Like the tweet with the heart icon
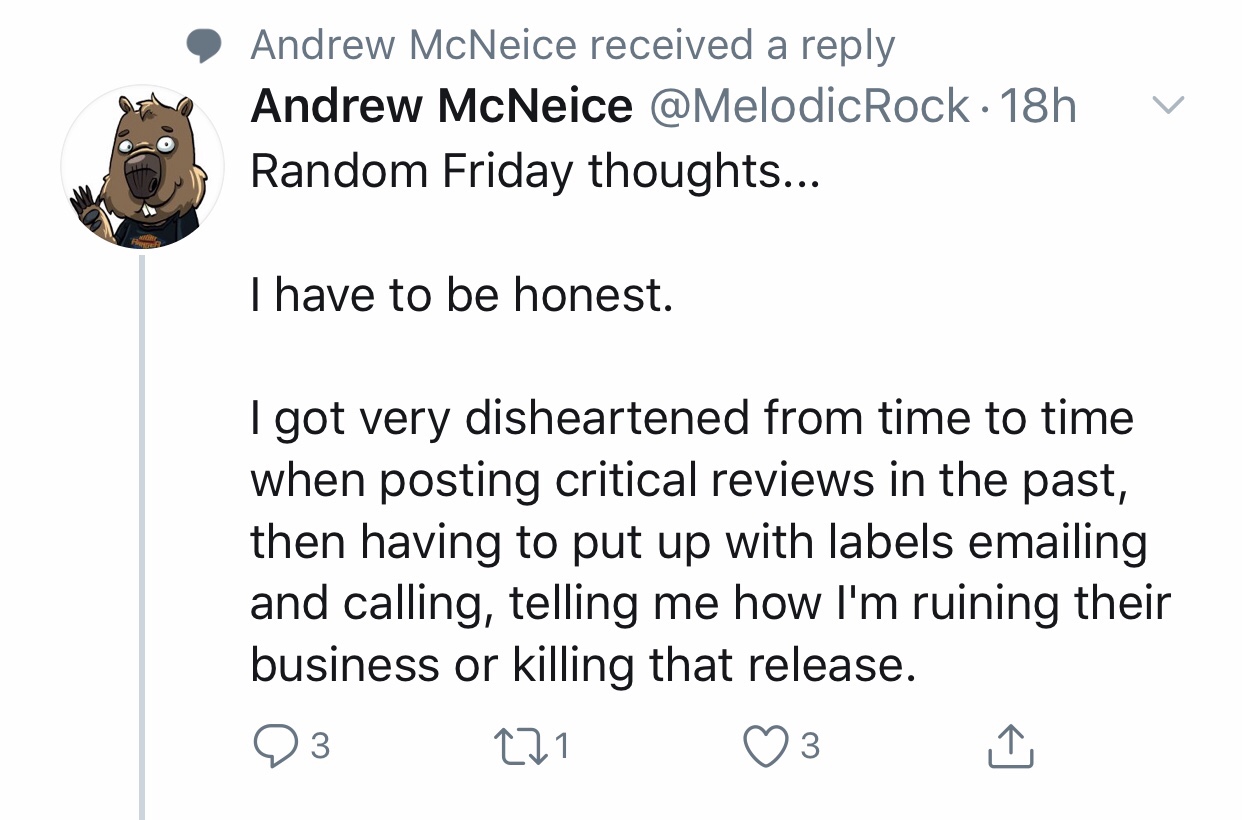 [766, 745]
